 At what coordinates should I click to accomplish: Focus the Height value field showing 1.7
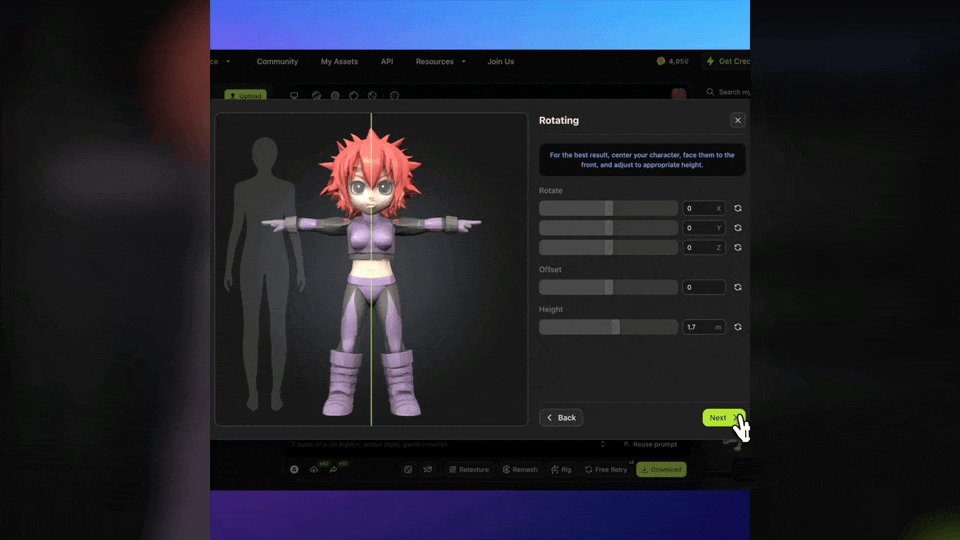coord(704,327)
